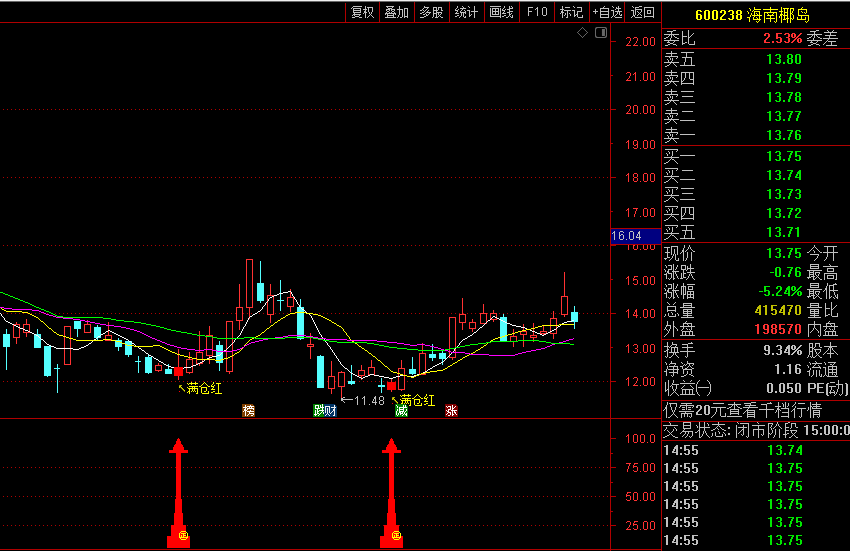Click the 100.0 indicator axis label
This screenshot has height=551, width=850.
(640, 439)
